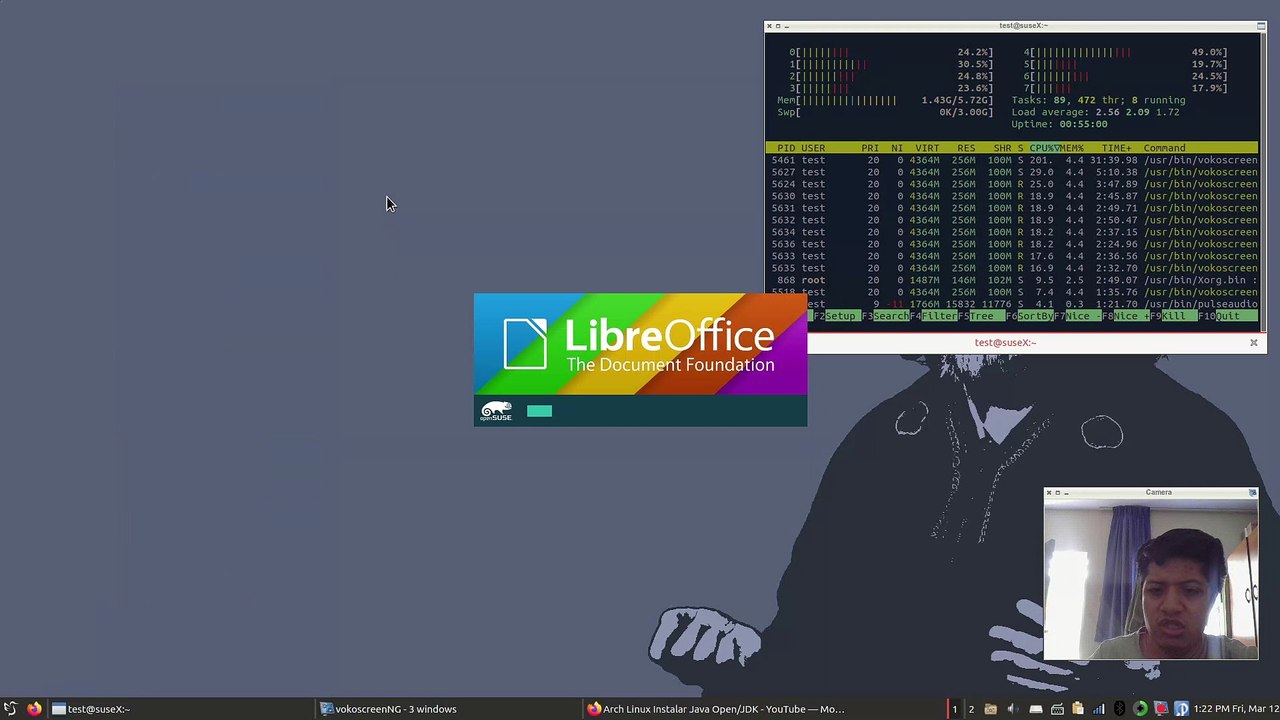
Task: Click the LibreOffice splash screen logo
Action: click(640, 345)
